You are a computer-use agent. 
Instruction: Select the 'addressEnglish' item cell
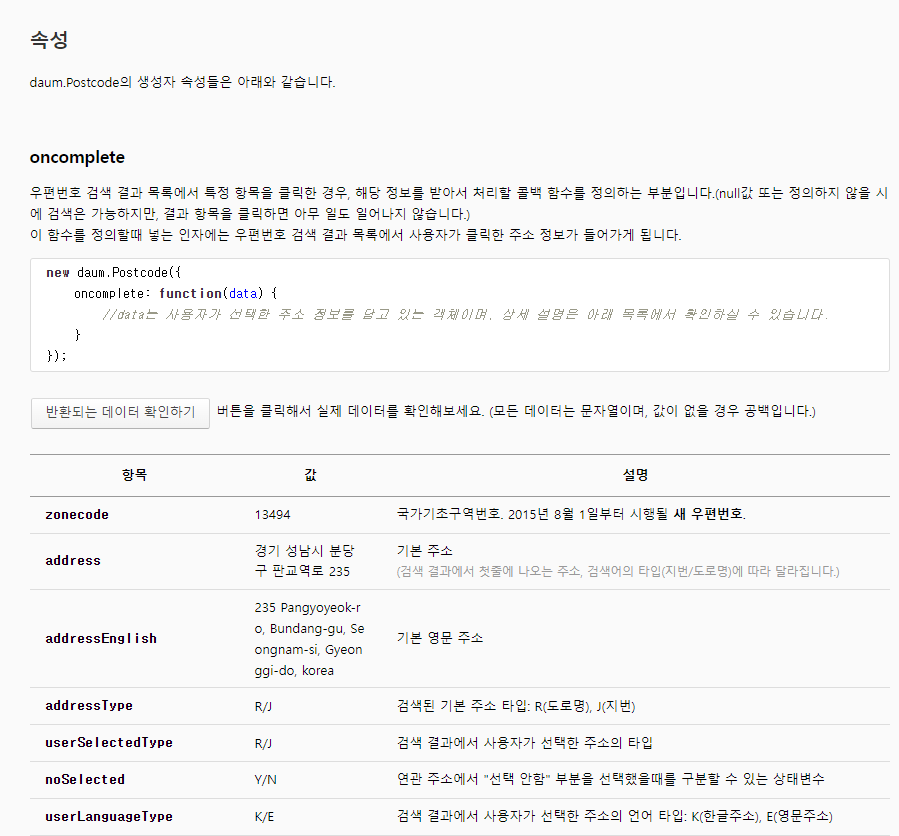pos(101,639)
